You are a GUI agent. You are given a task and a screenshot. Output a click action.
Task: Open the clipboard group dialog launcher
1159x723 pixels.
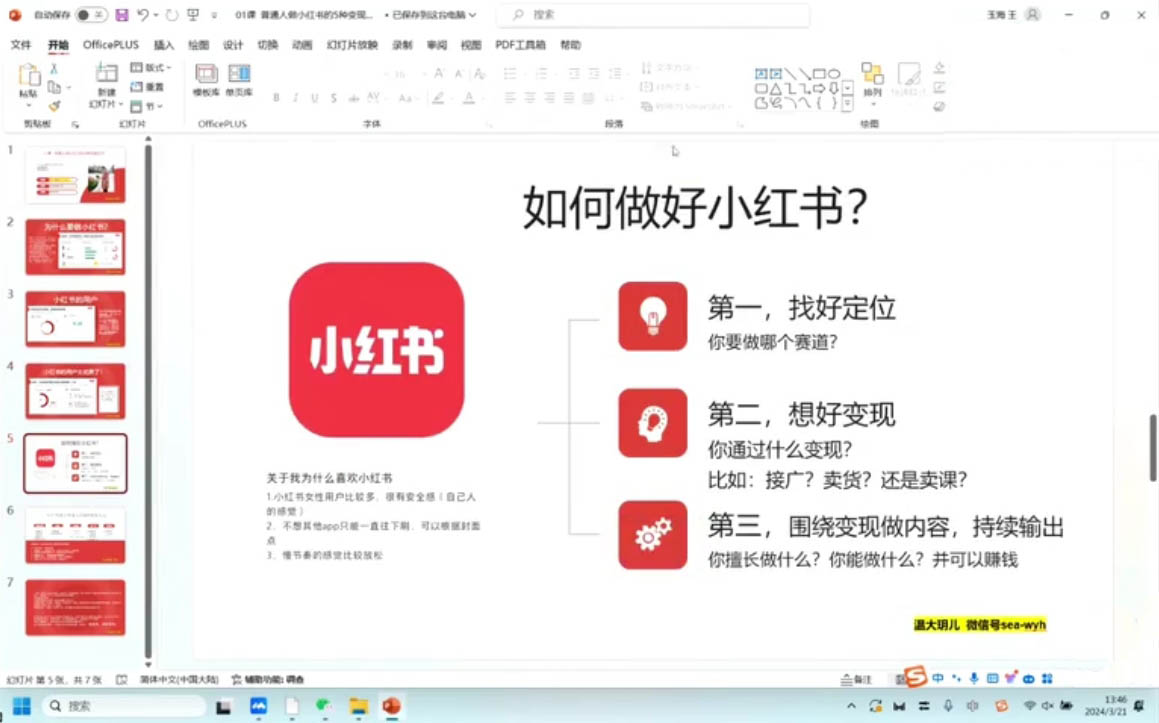(x=75, y=125)
